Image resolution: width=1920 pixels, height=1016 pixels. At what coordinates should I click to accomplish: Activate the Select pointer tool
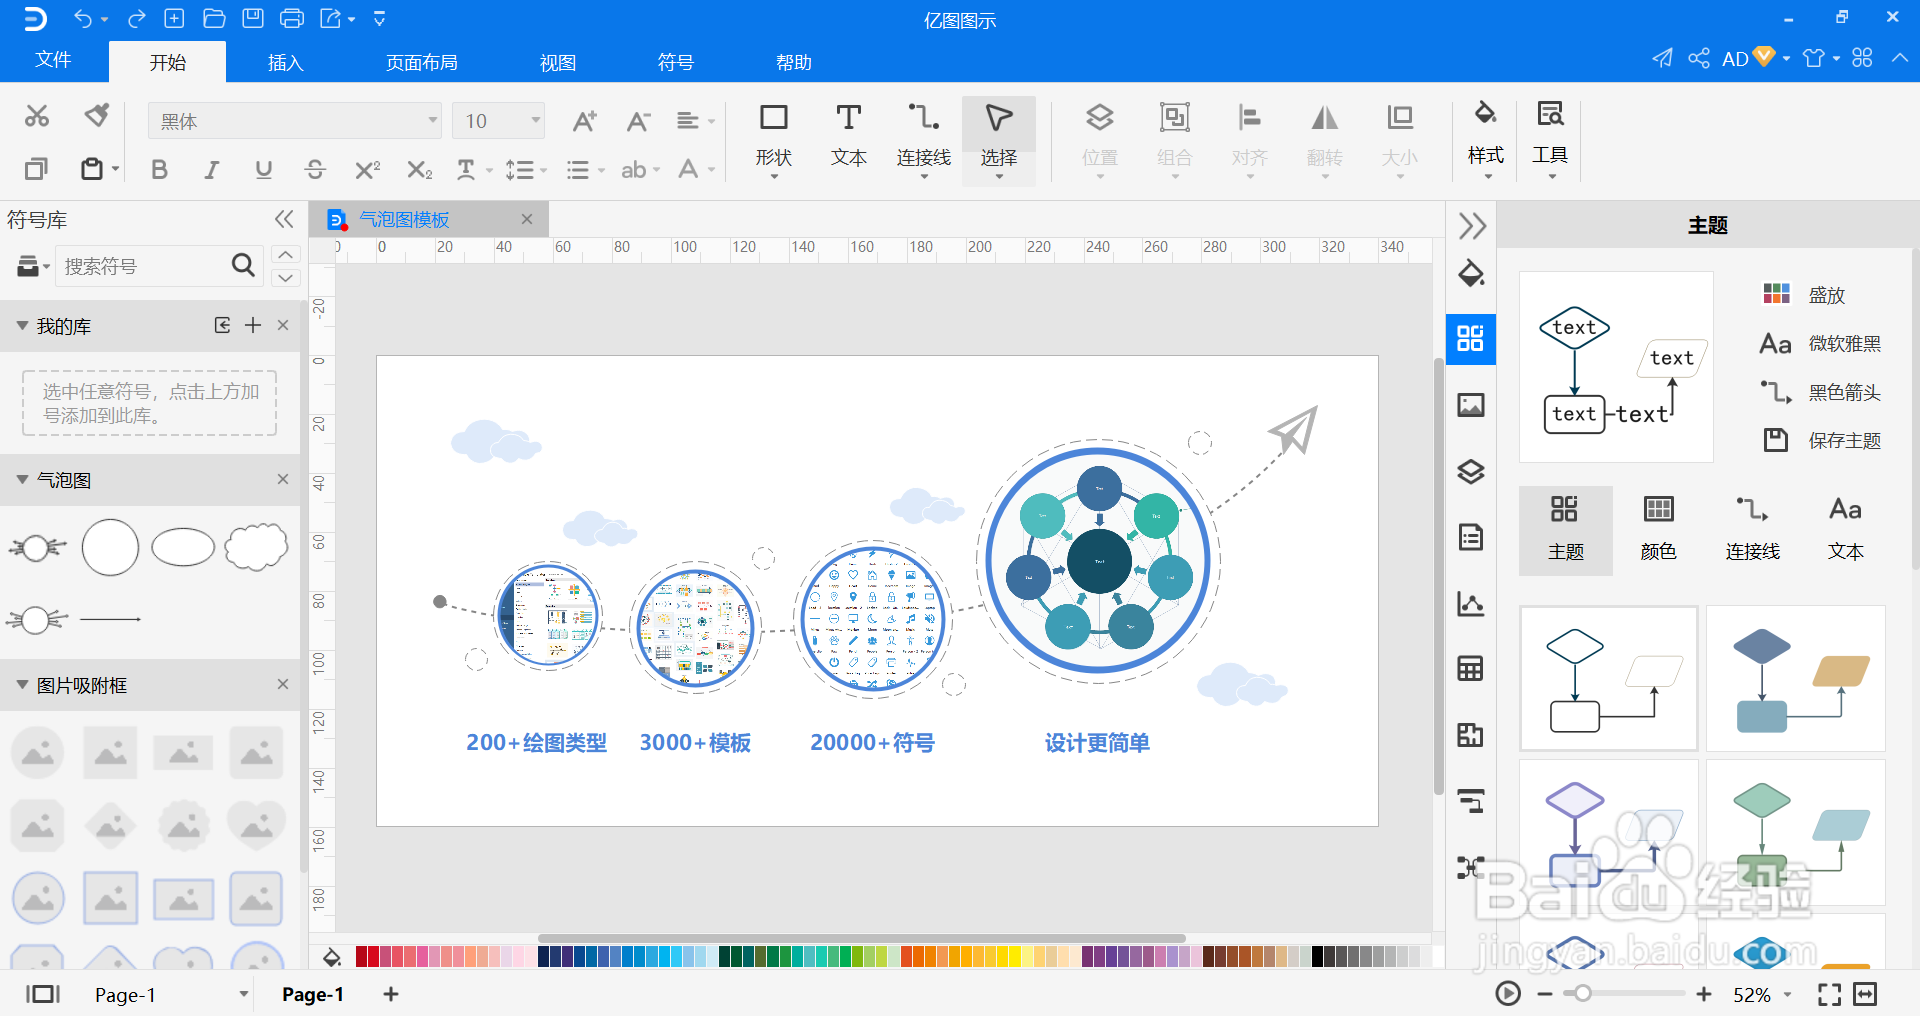point(999,139)
